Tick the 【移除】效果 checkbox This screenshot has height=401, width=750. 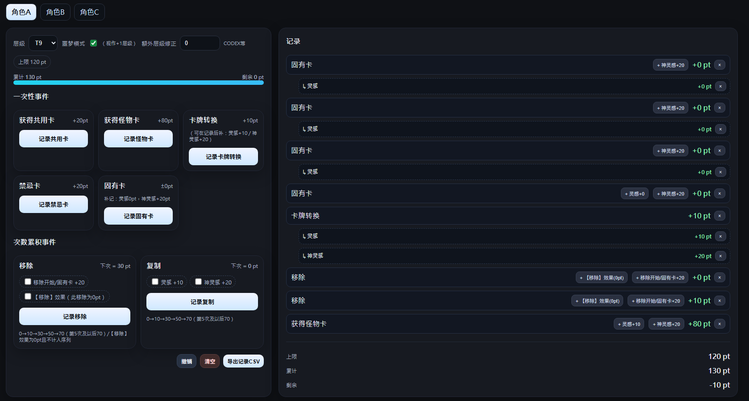point(28,297)
